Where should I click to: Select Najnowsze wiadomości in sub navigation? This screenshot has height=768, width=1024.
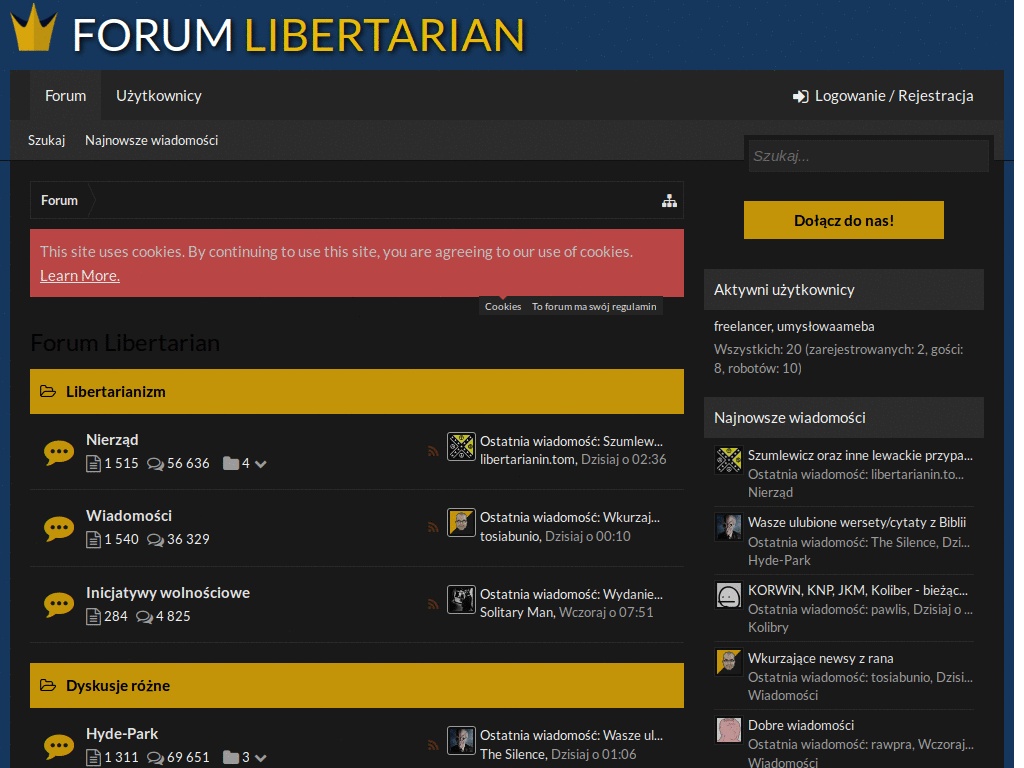(x=152, y=140)
